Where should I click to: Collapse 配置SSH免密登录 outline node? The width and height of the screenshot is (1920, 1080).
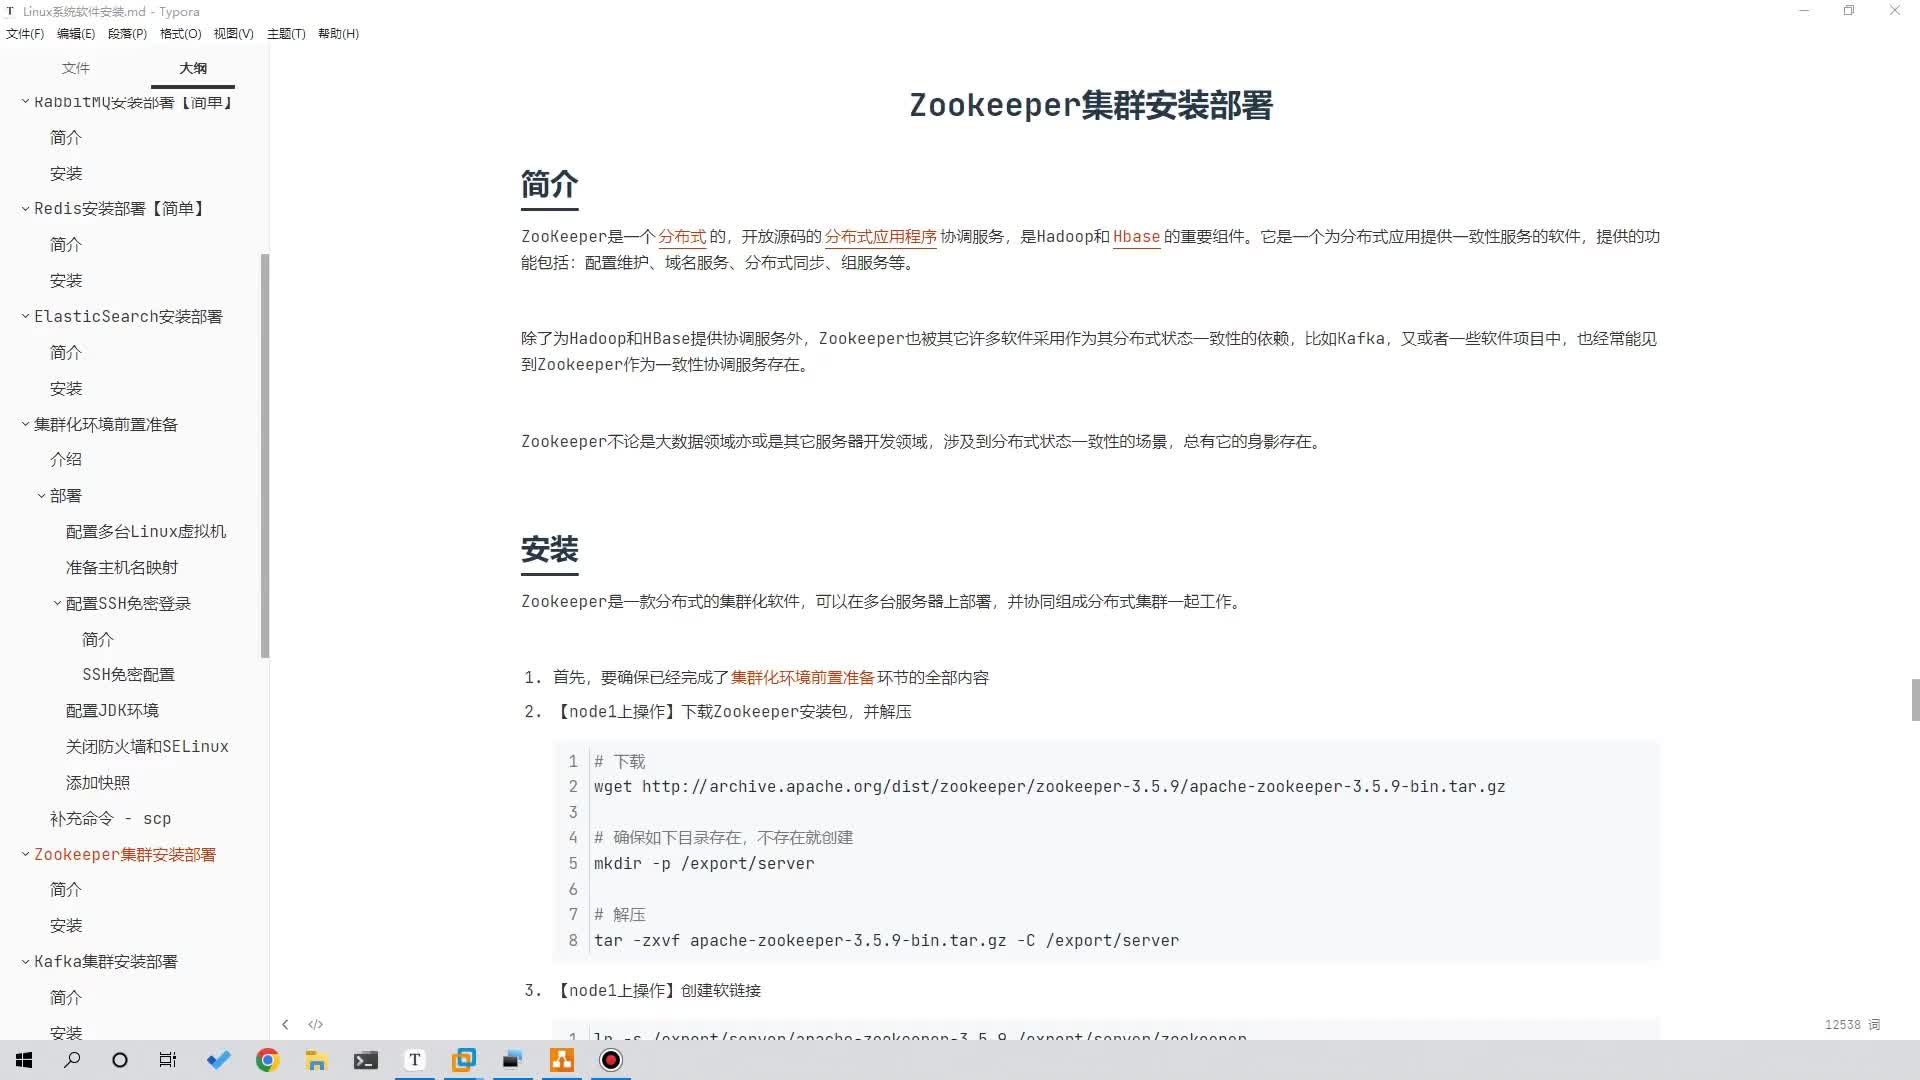(x=57, y=603)
